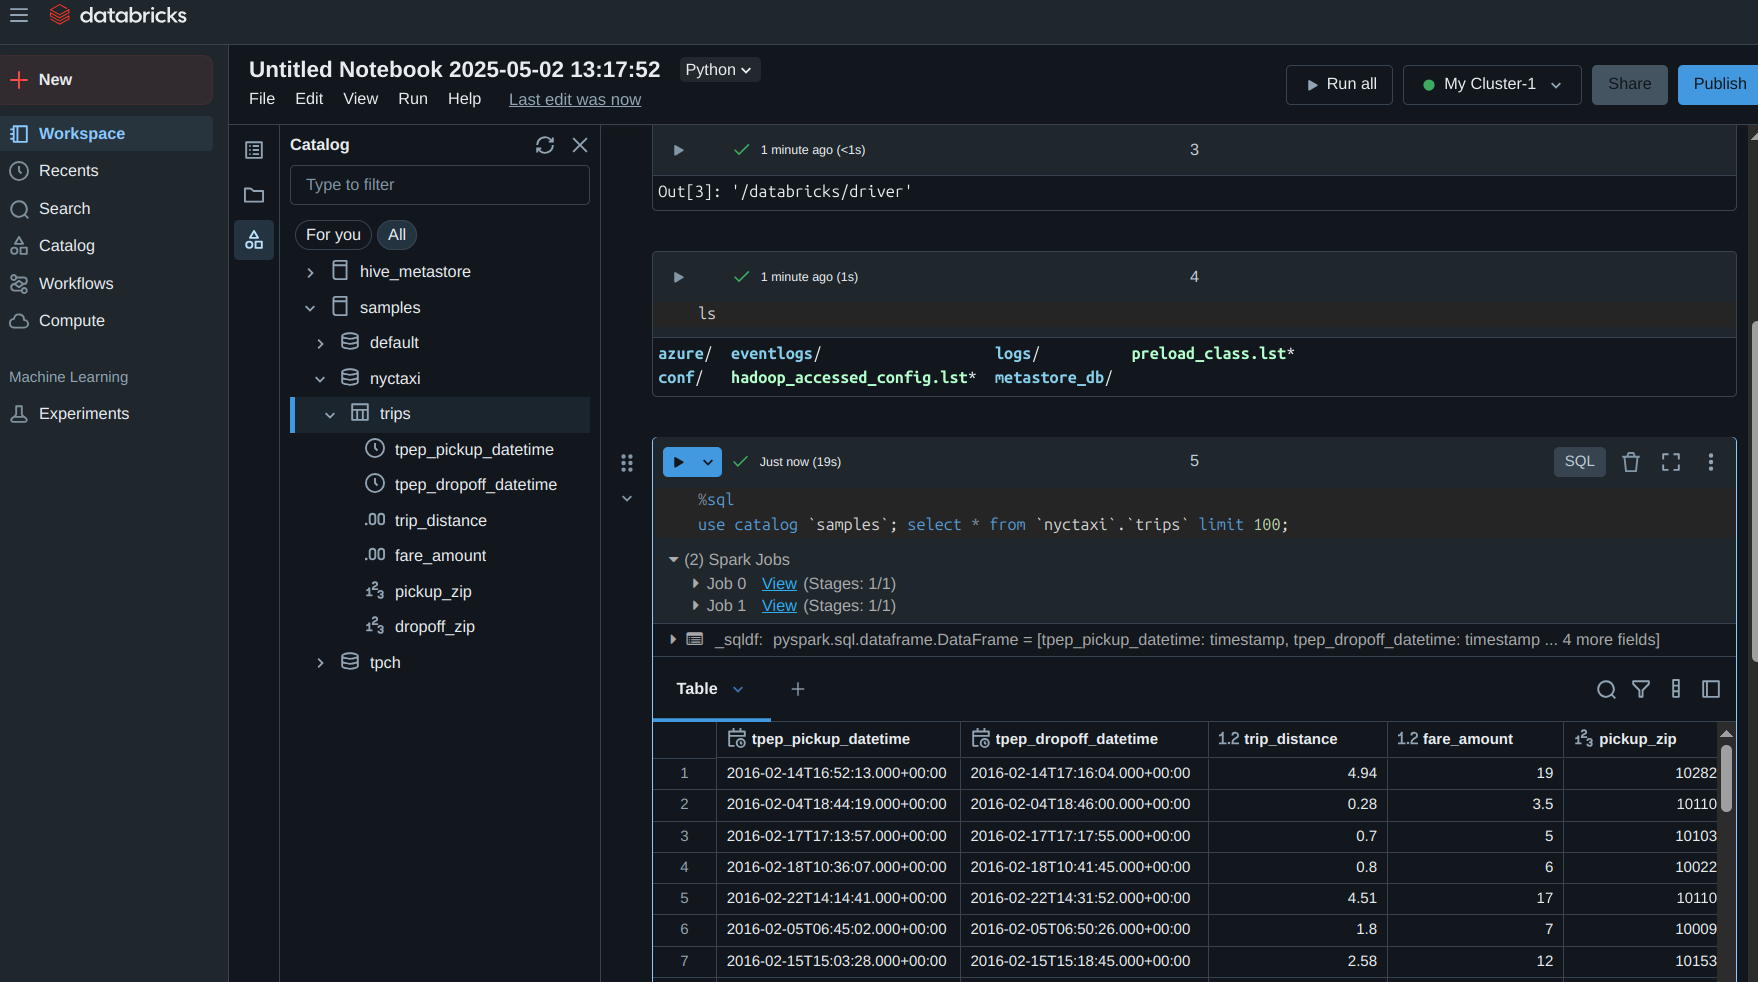Open Last edit was now history link

575,100
